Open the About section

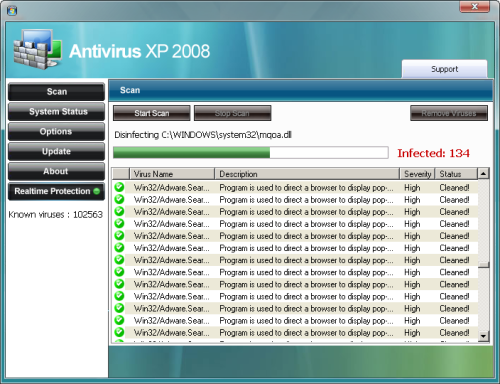56,171
